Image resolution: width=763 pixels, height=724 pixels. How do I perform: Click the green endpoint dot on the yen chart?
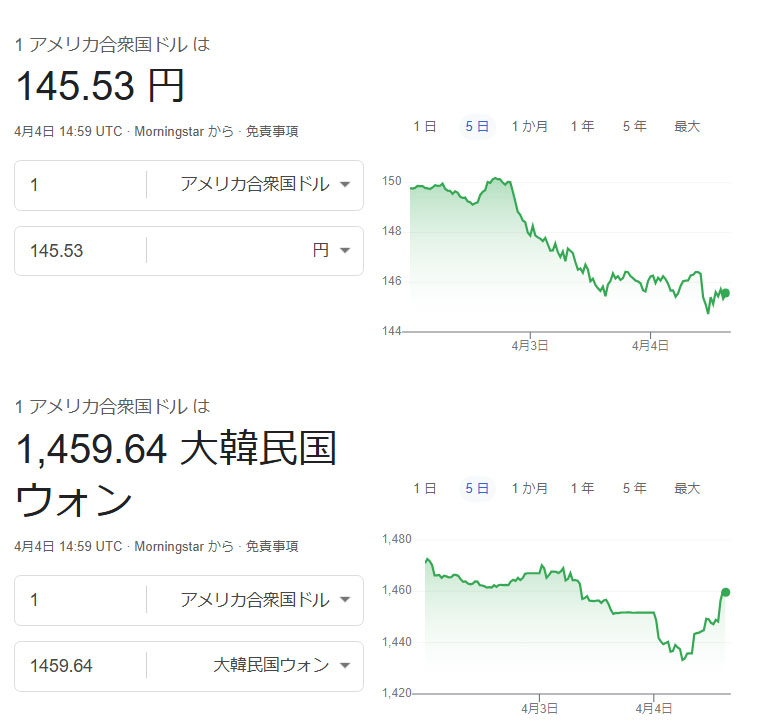point(726,293)
